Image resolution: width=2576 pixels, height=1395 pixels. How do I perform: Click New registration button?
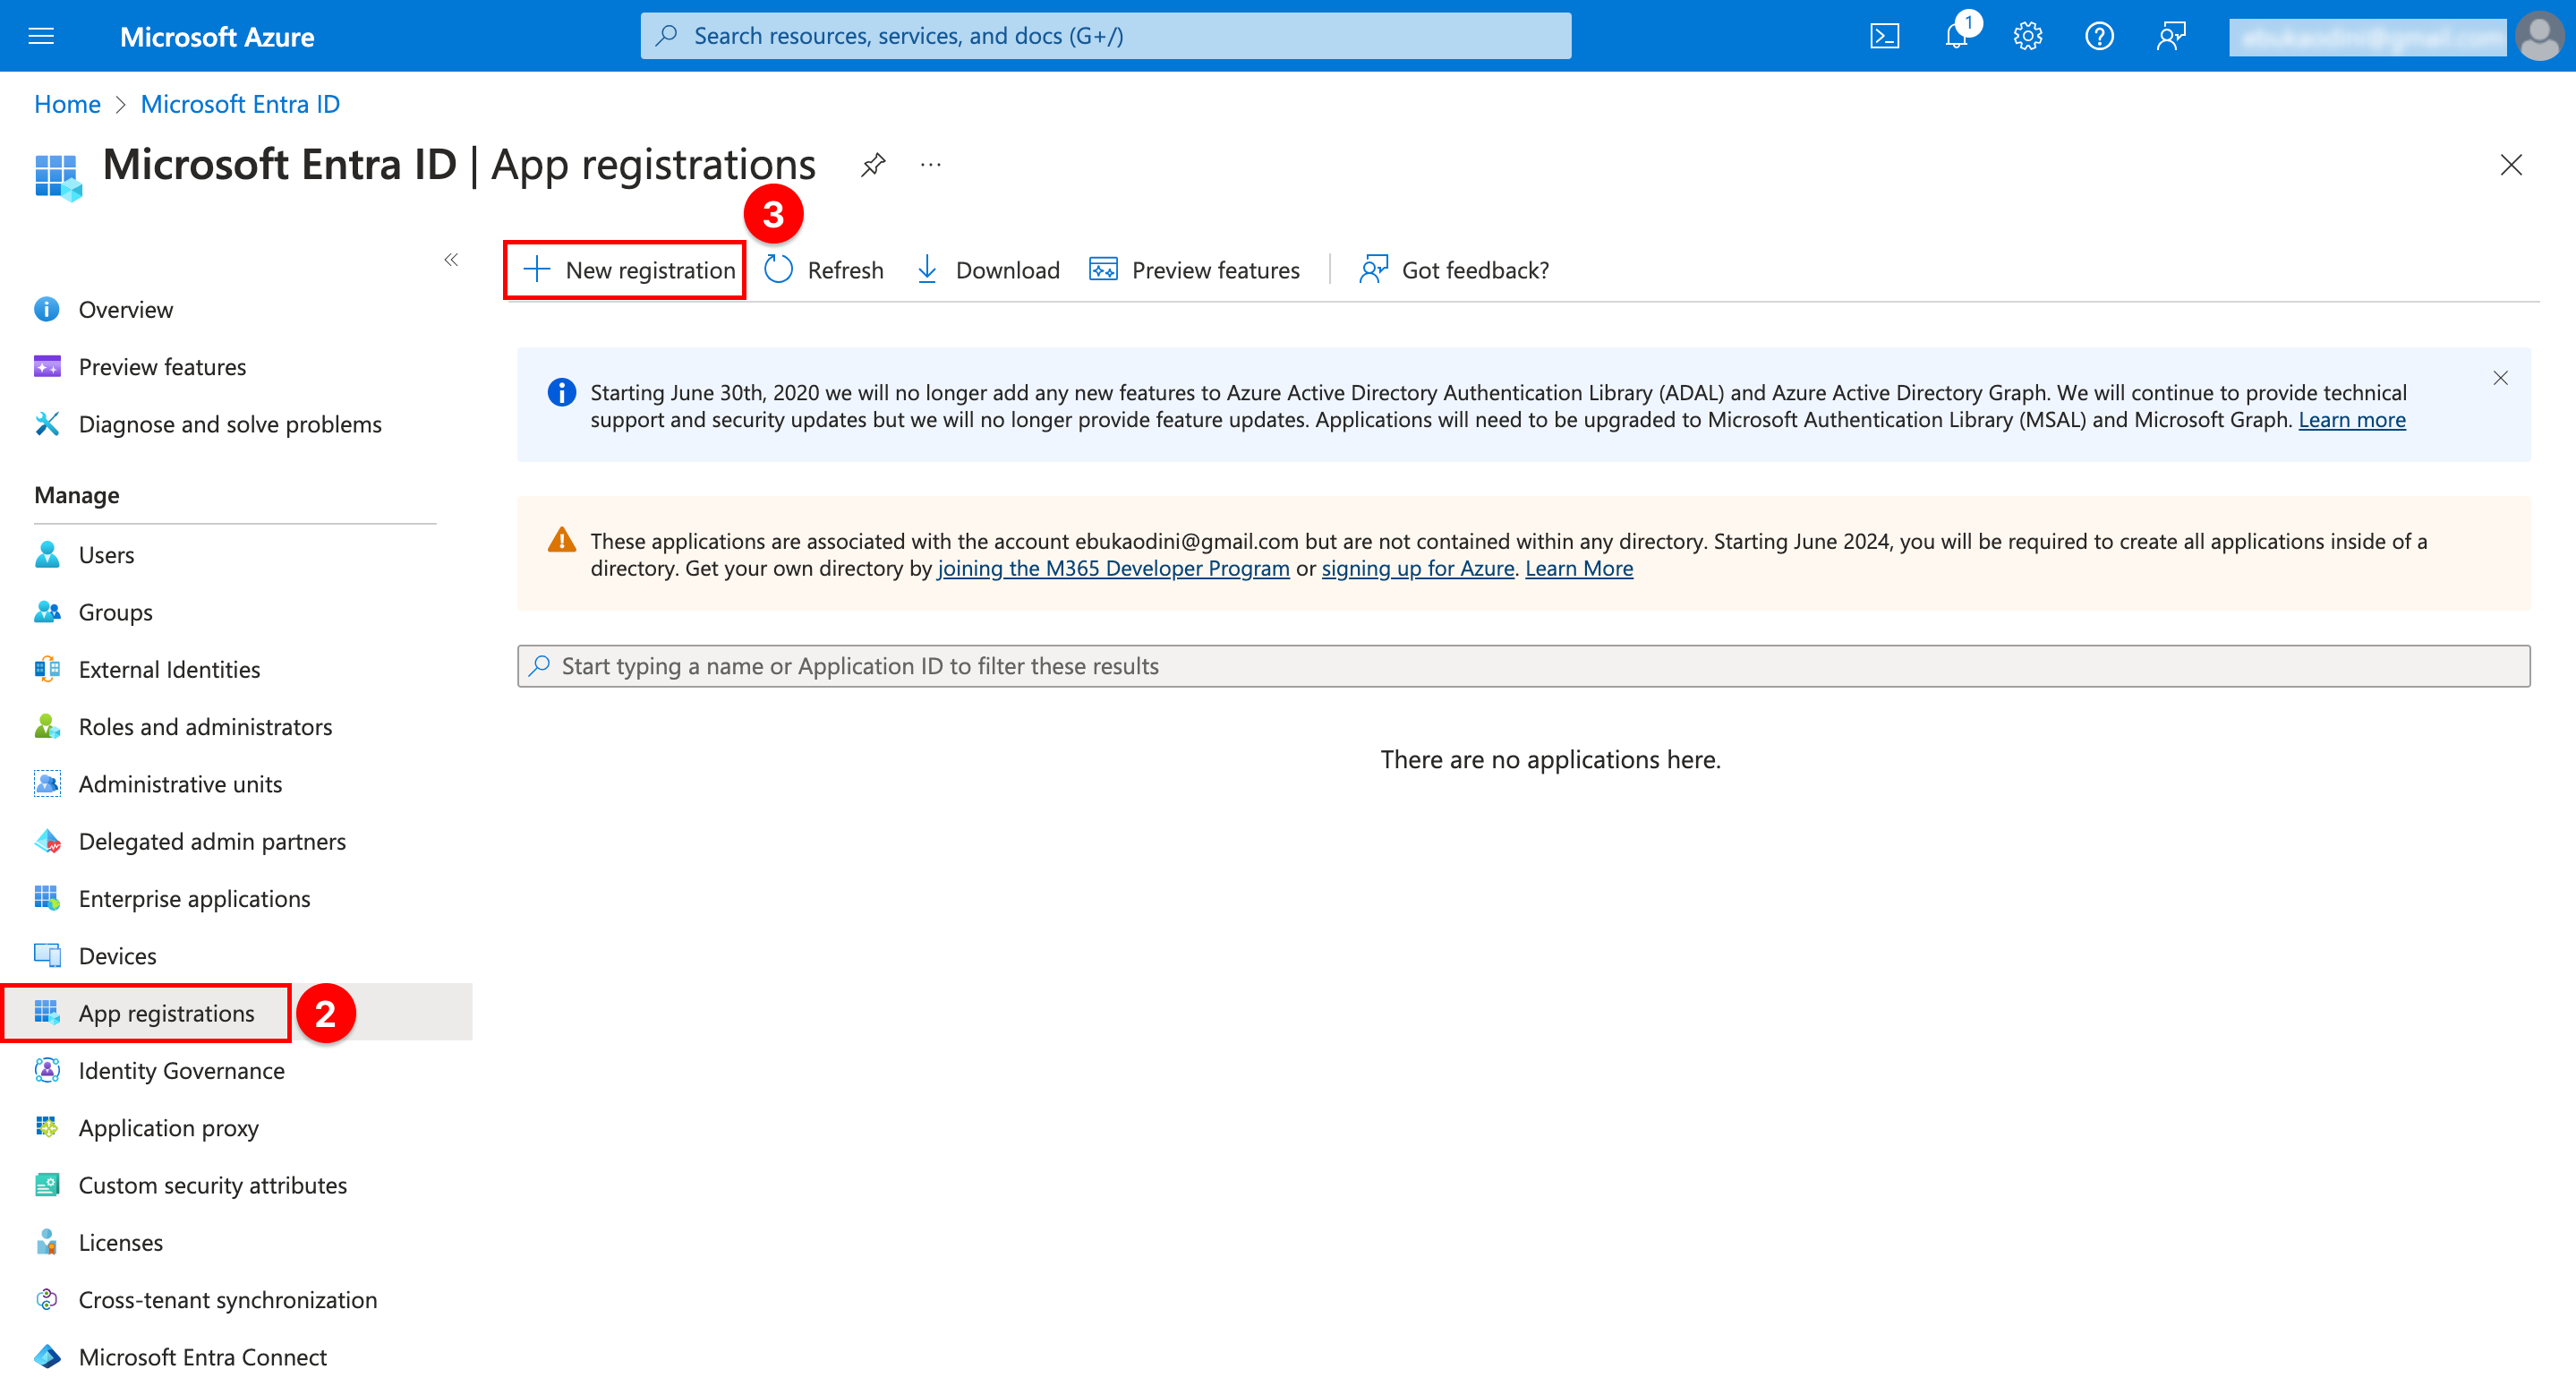(x=627, y=269)
